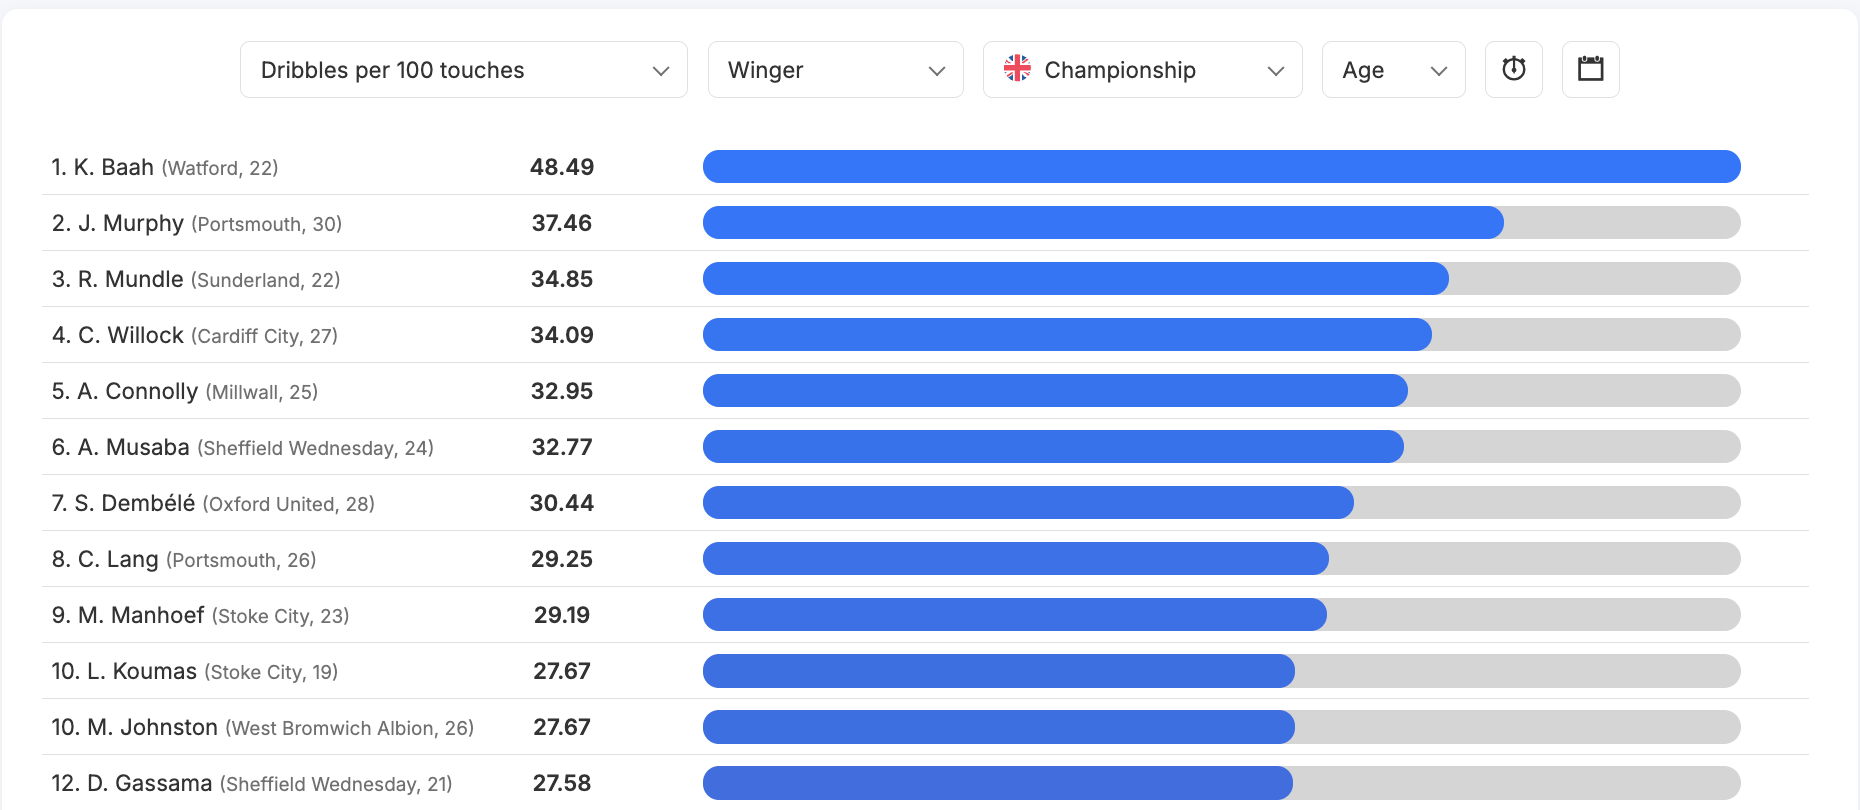Select C. Lang of Portsmouth

coord(184,559)
